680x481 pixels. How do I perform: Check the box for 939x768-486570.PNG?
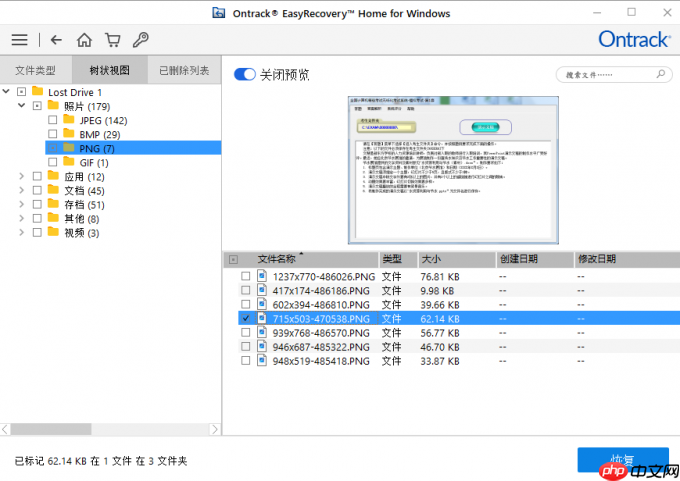coord(246,332)
